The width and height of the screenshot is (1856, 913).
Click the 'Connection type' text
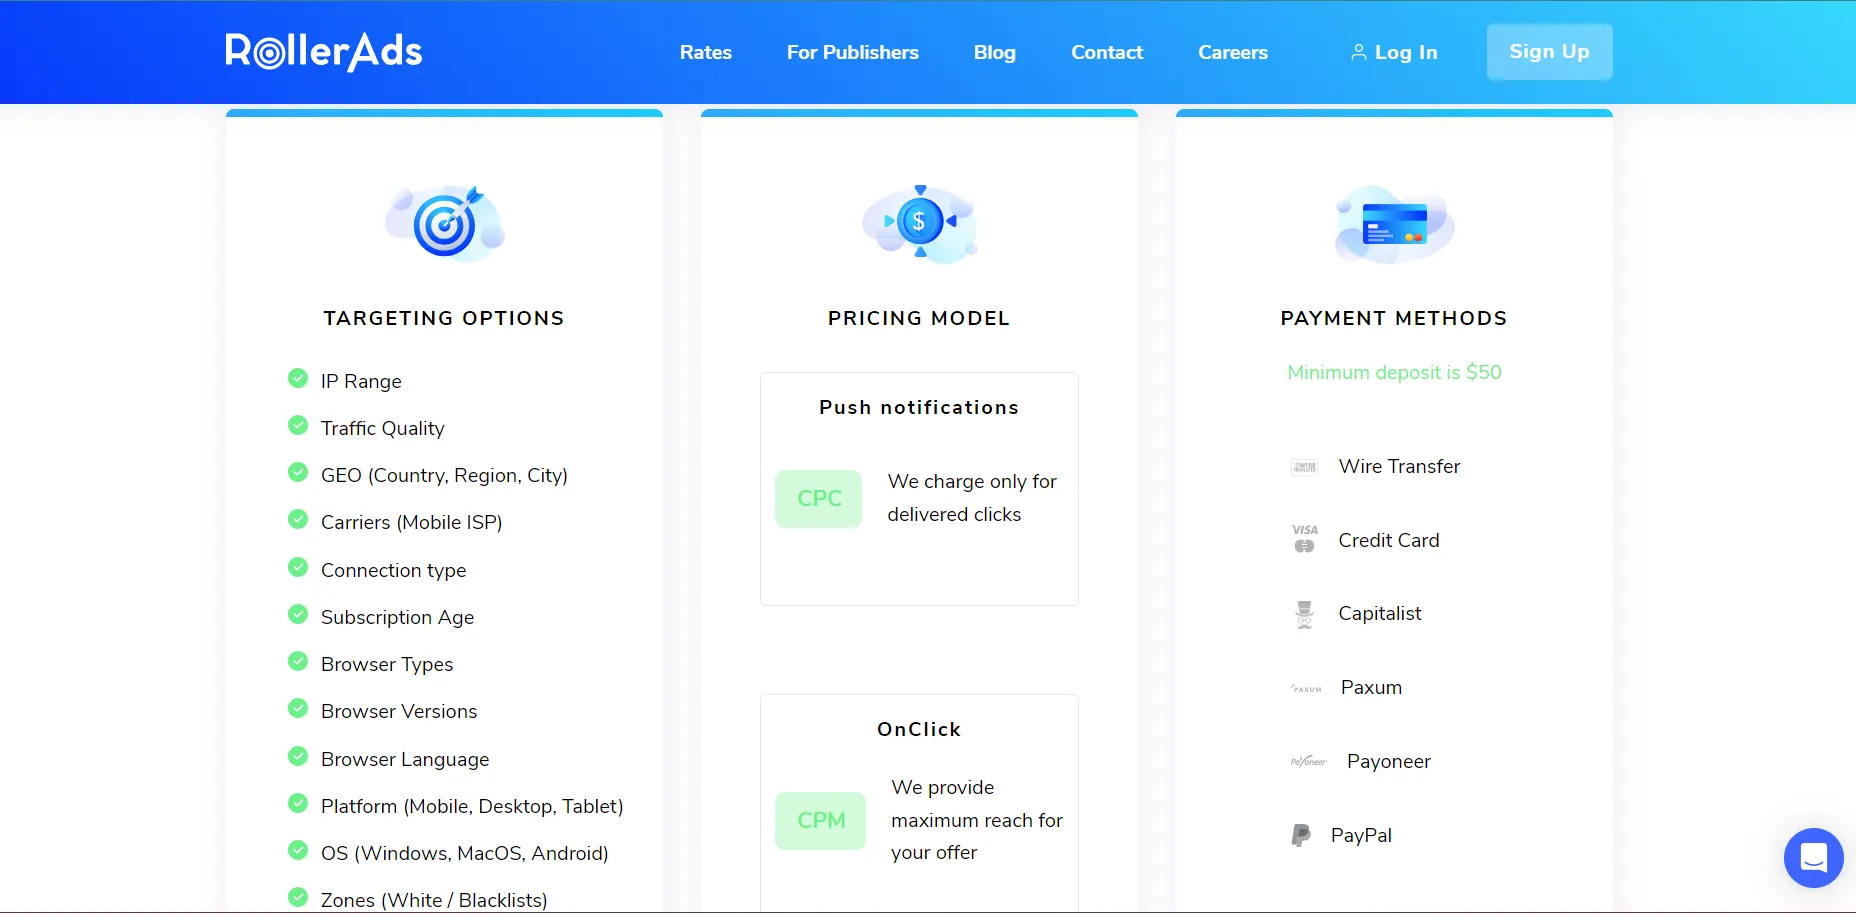pyautogui.click(x=394, y=570)
